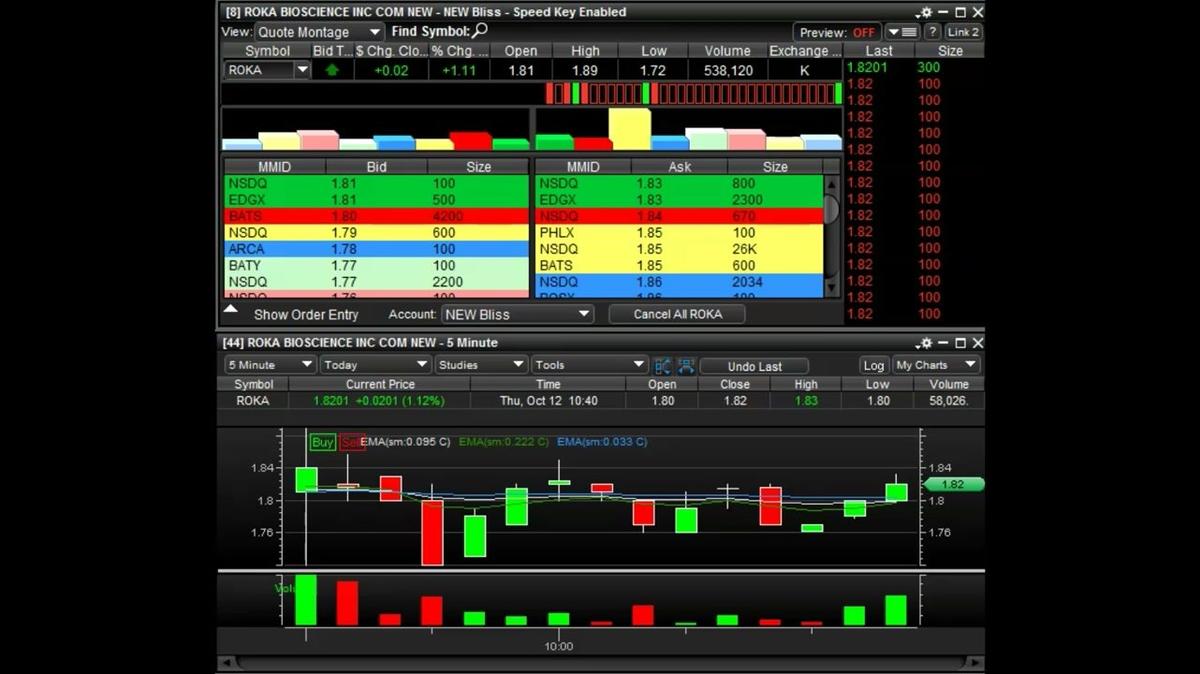Click the first chart crosshair tool icon

pos(663,366)
